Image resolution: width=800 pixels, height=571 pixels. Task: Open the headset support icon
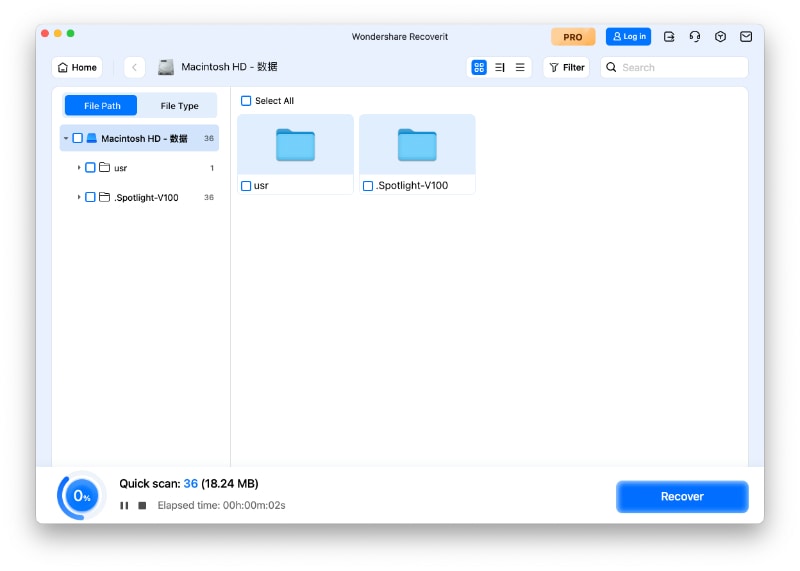point(694,37)
